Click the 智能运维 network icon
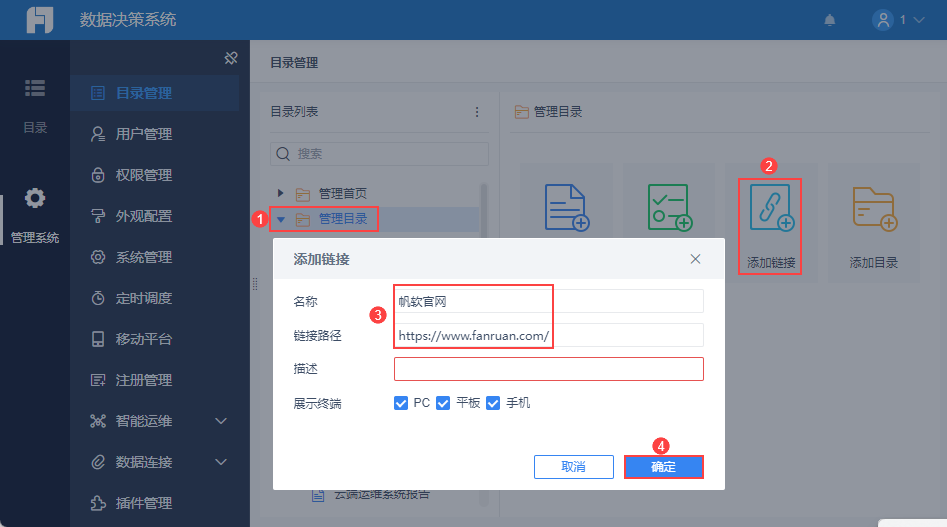Viewport: 947px width, 527px height. (98, 421)
